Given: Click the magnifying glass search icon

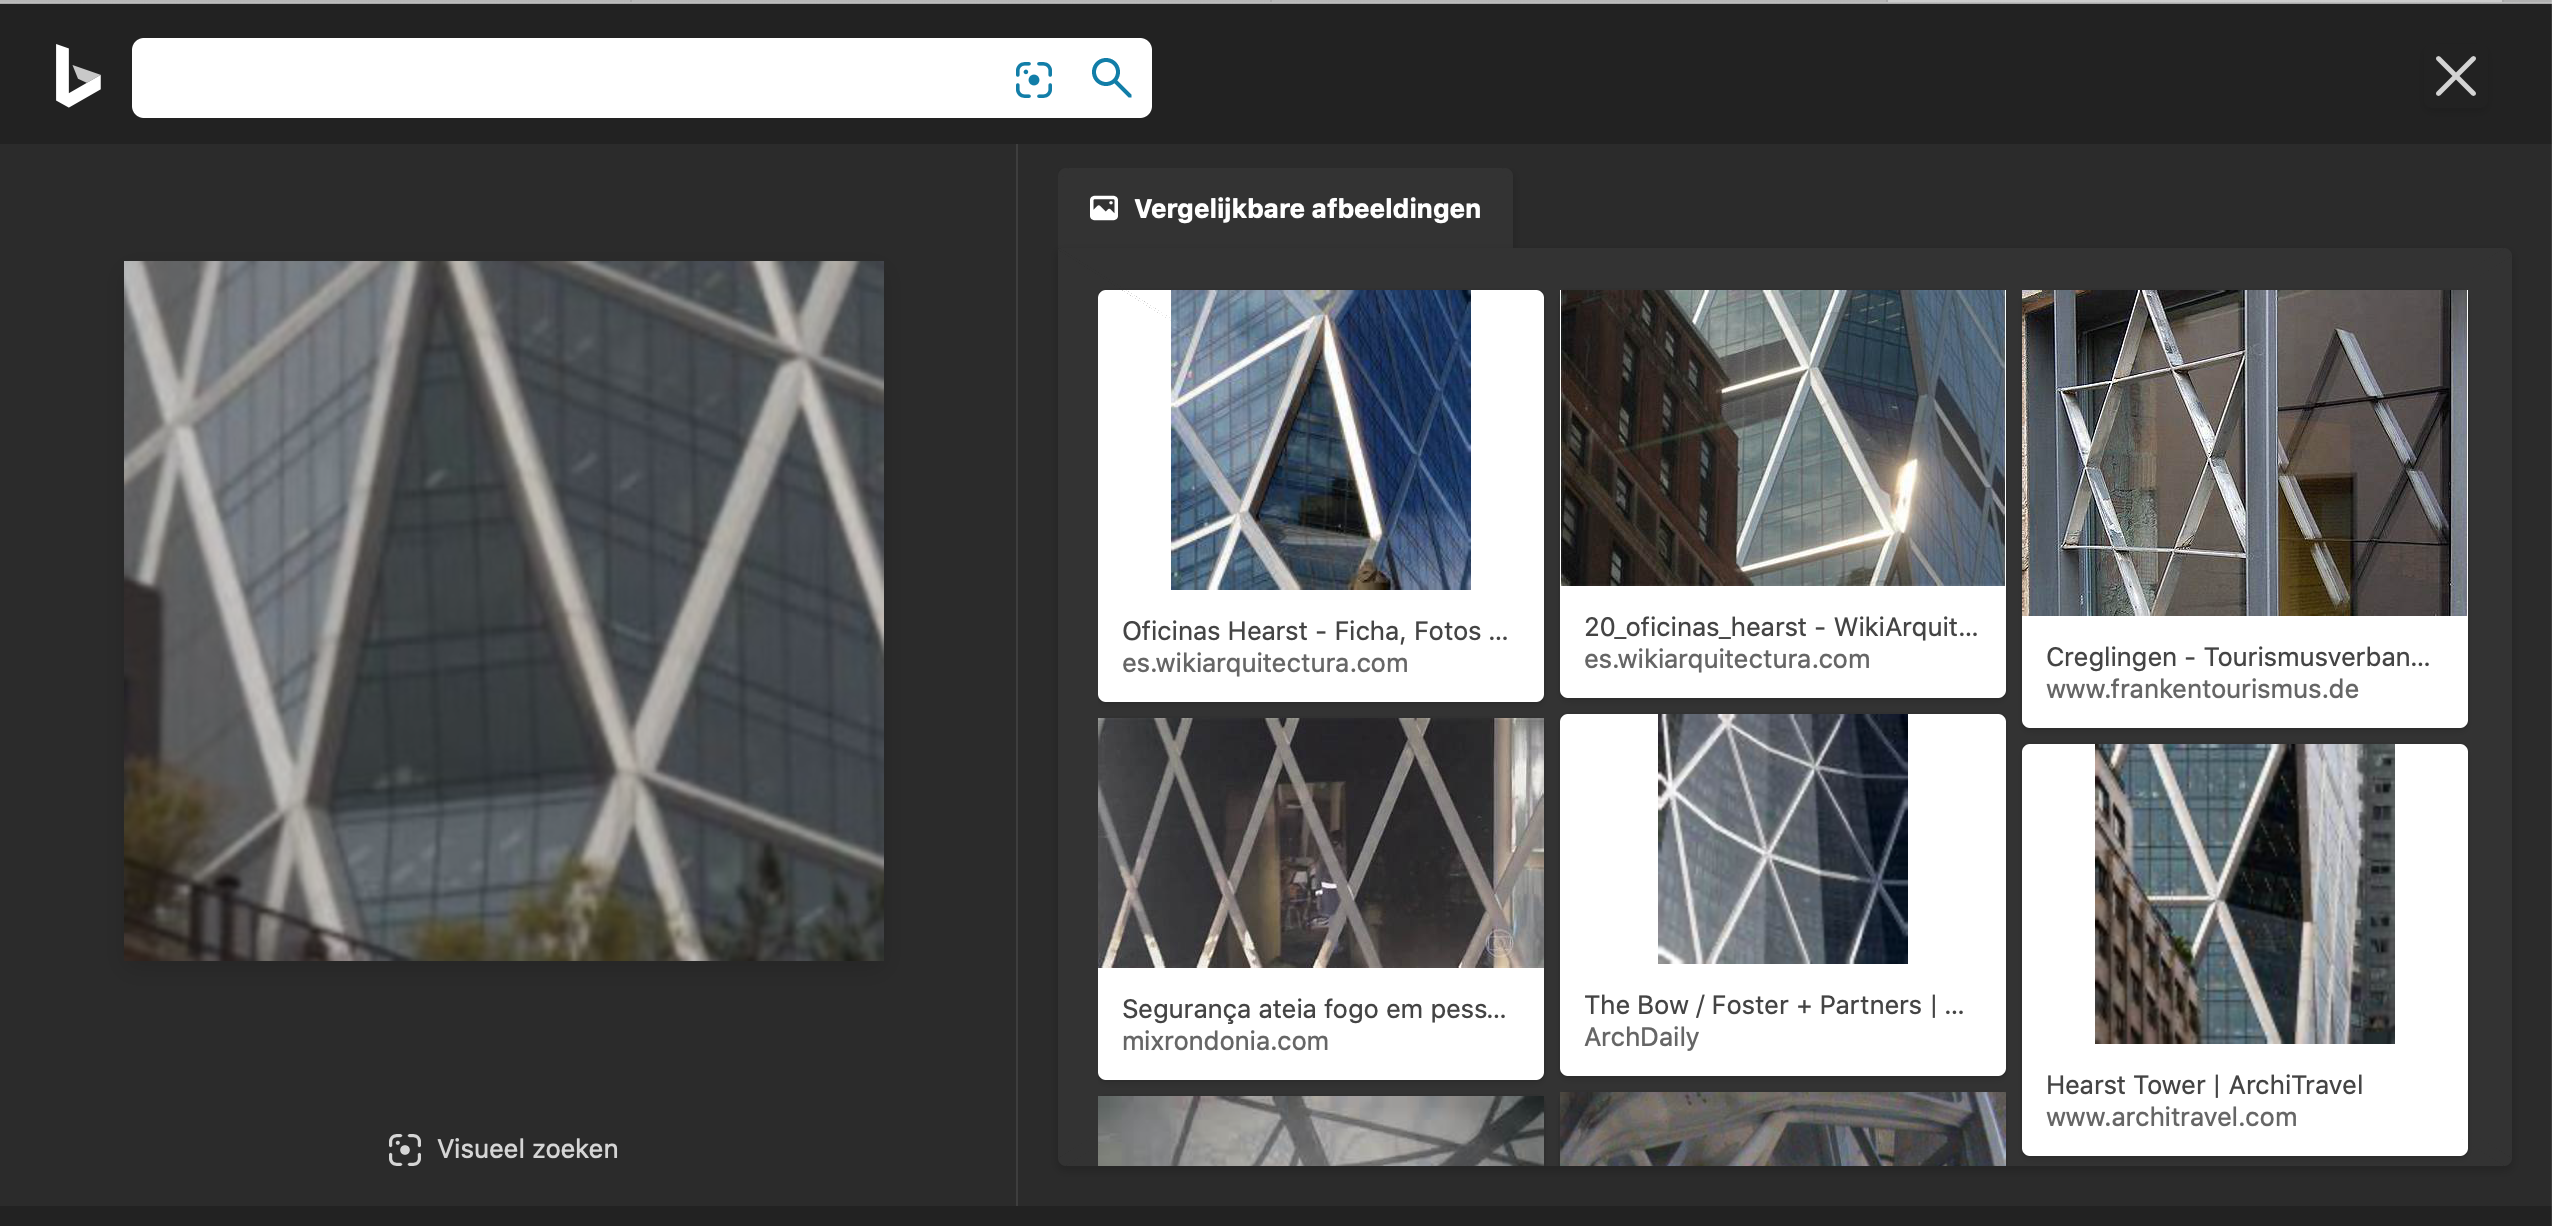Looking at the screenshot, I should [1111, 78].
